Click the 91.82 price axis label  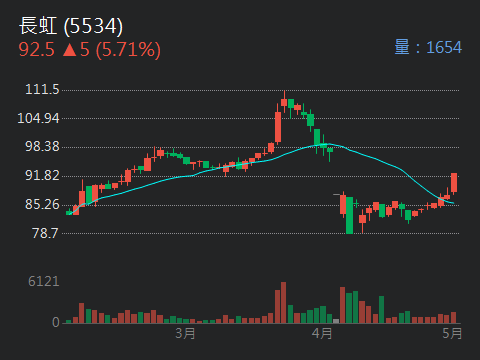(42, 175)
